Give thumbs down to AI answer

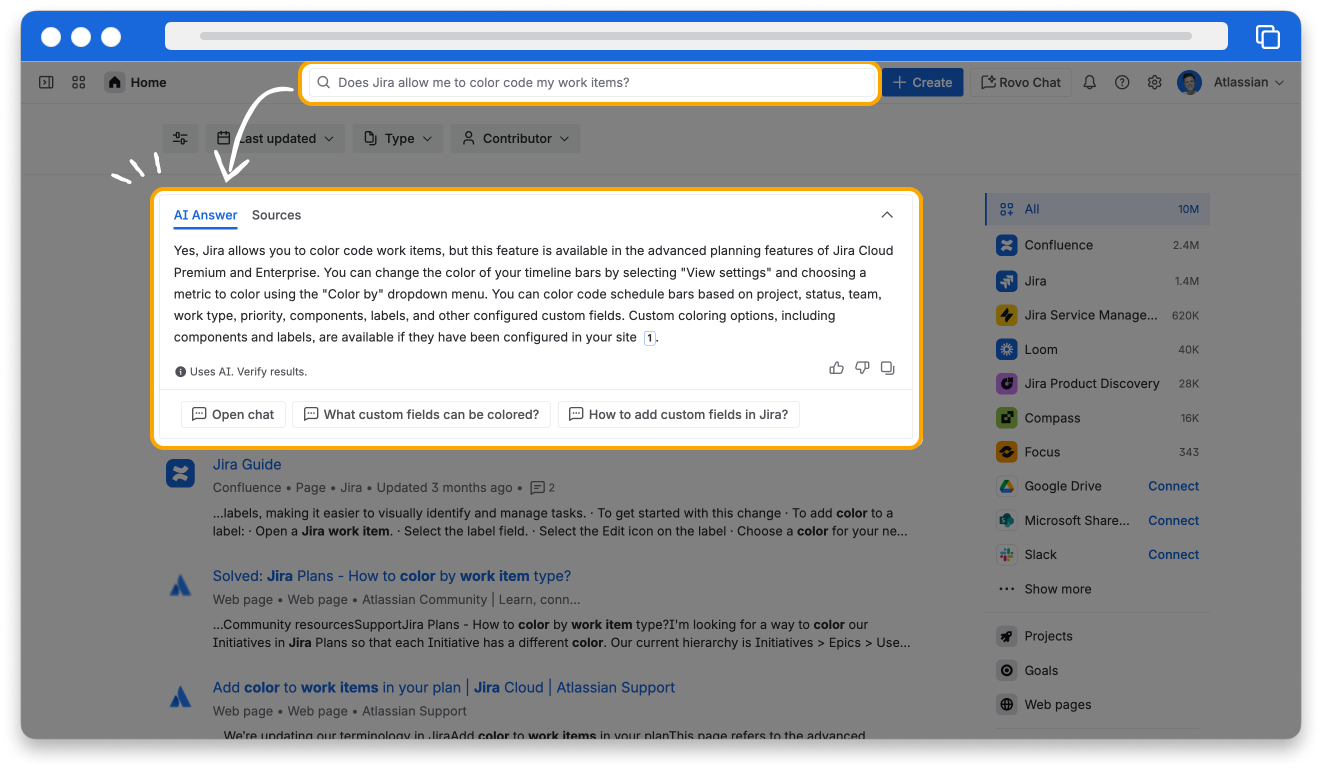click(x=862, y=368)
